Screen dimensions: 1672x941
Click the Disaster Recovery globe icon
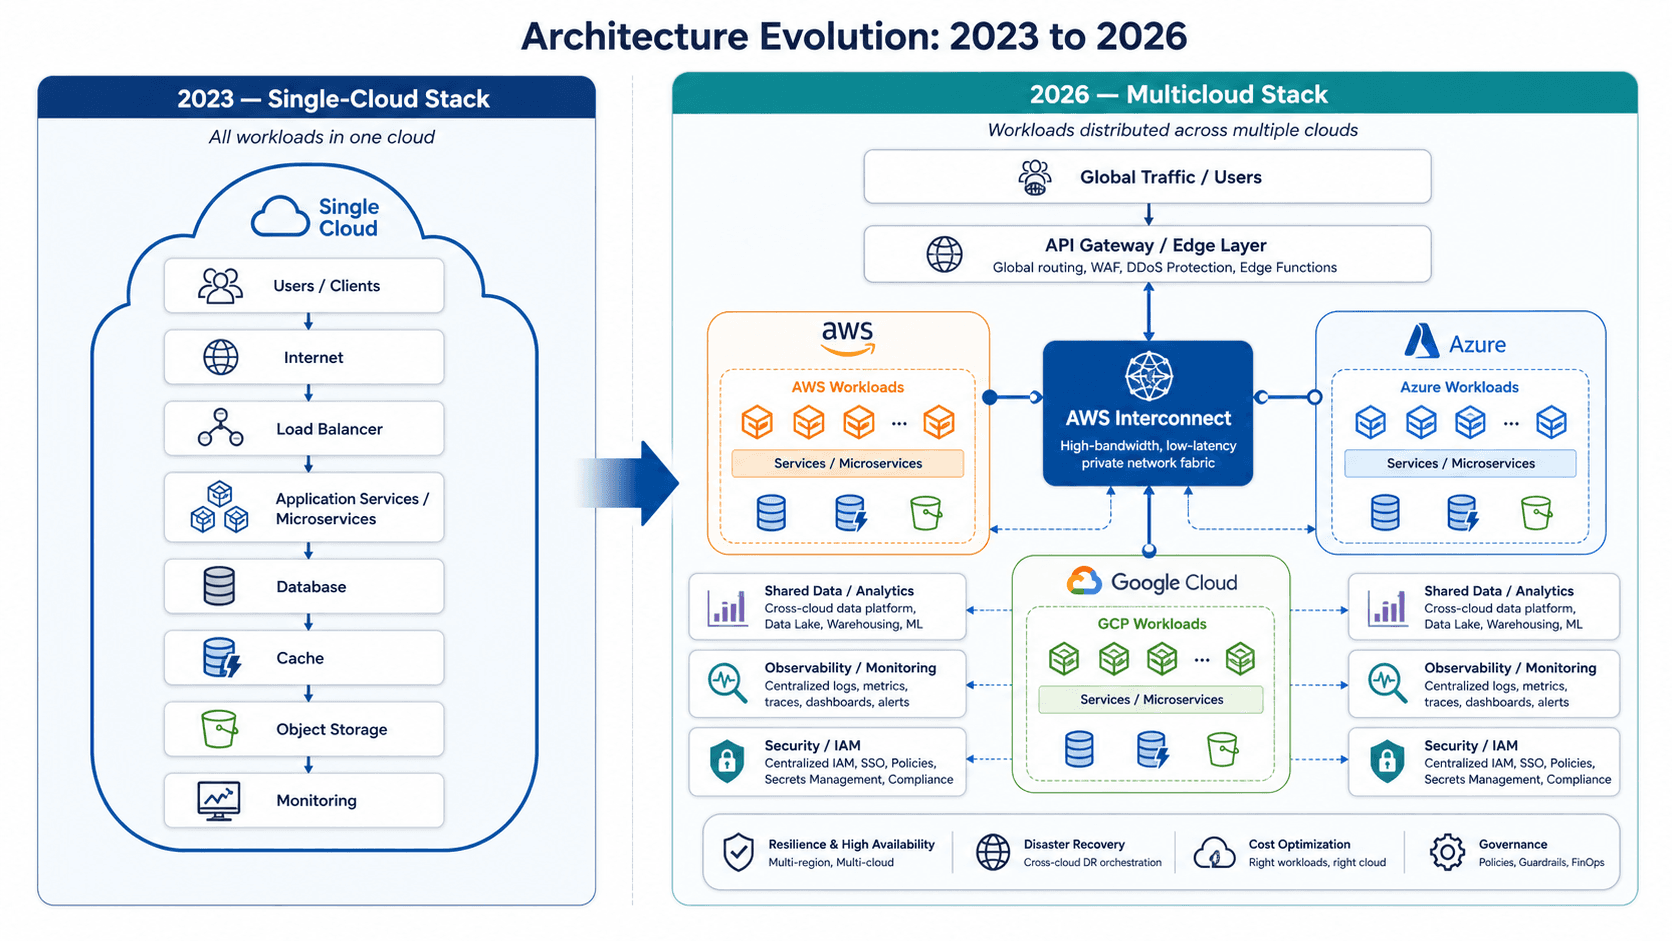pyautogui.click(x=993, y=852)
